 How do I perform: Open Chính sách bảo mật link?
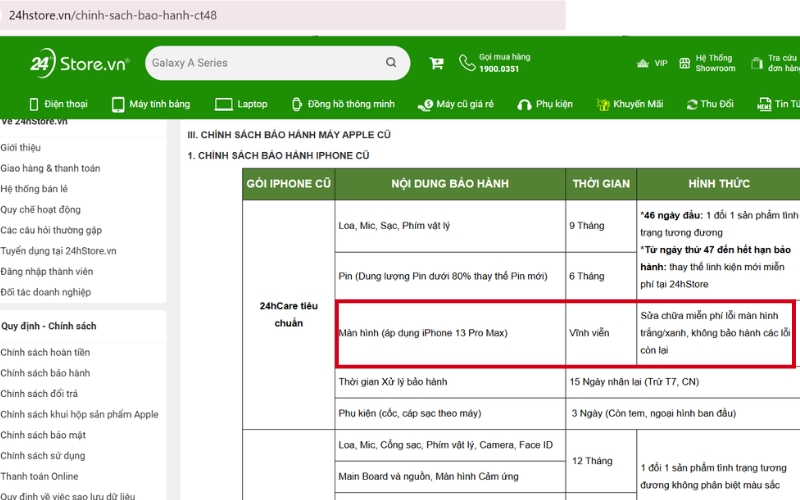point(43,435)
